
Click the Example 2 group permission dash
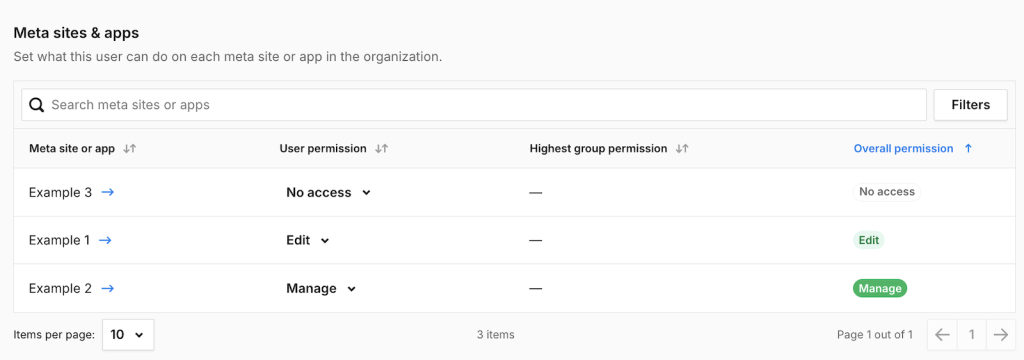pos(536,289)
